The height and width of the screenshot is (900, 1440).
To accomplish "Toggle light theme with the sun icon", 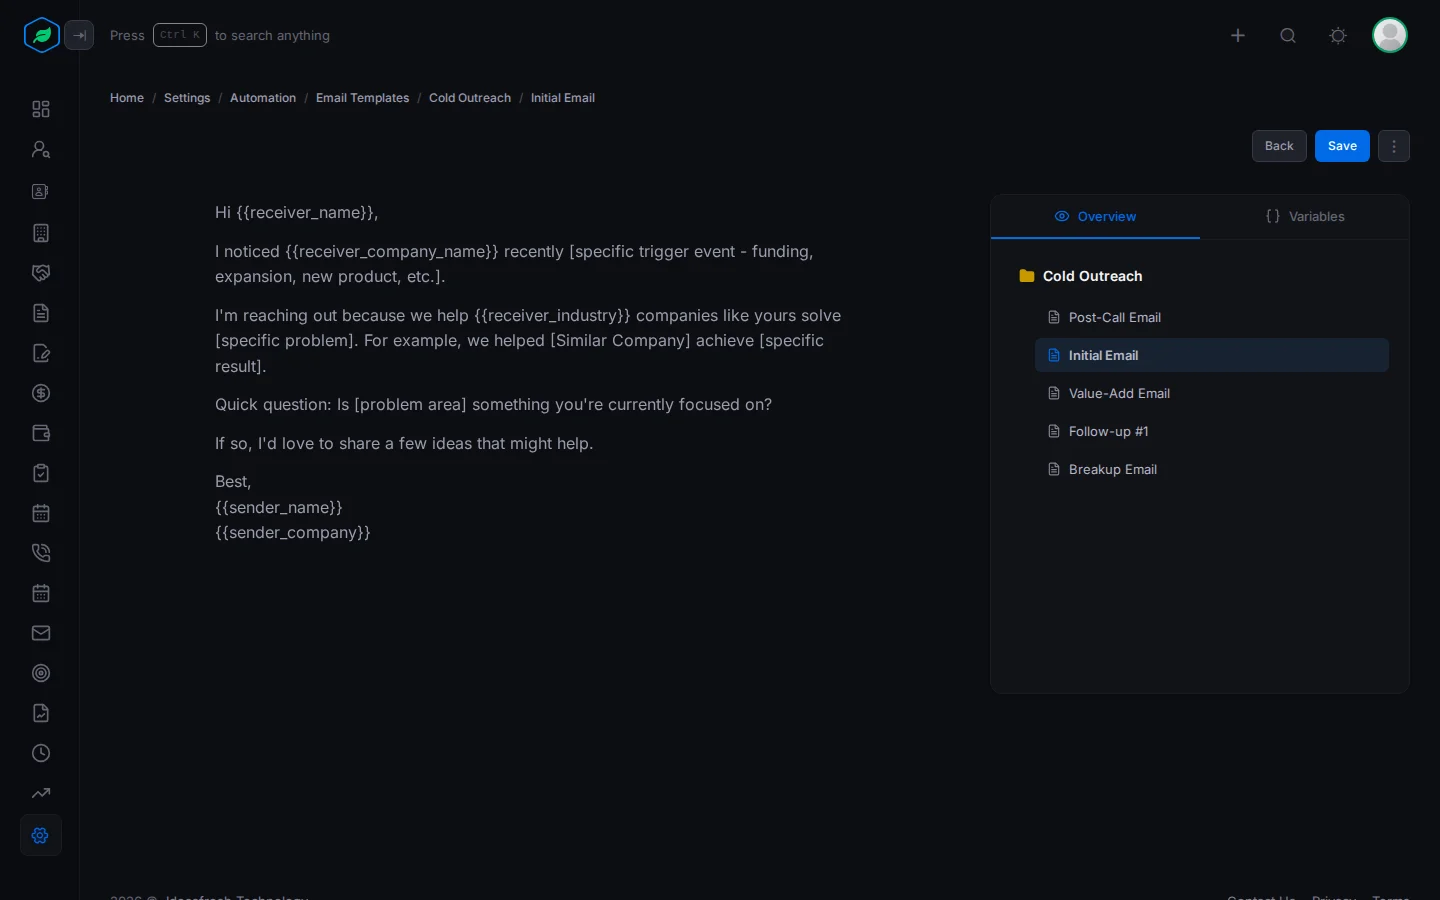I will [x=1338, y=35].
